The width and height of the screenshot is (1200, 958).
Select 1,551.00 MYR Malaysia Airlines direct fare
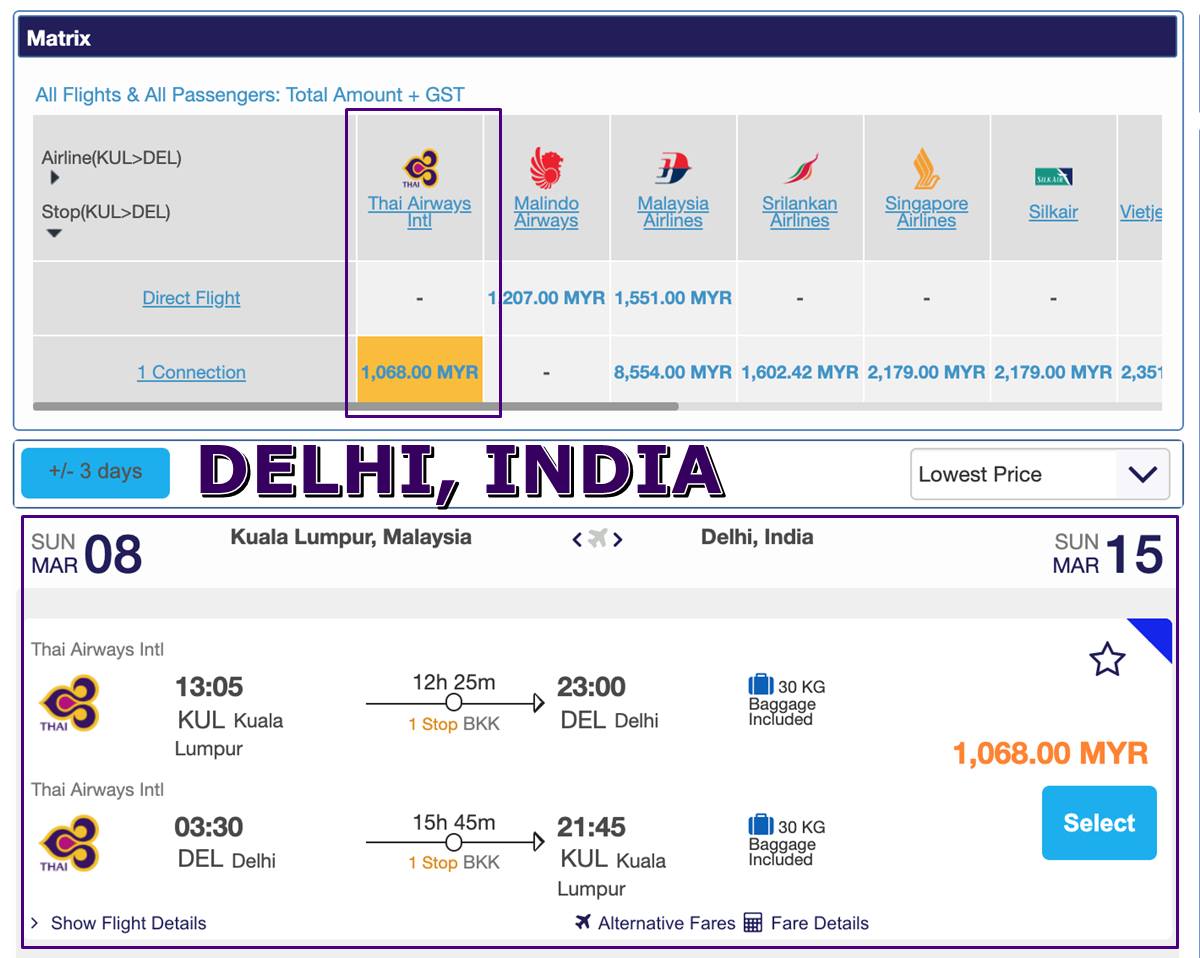coord(673,298)
